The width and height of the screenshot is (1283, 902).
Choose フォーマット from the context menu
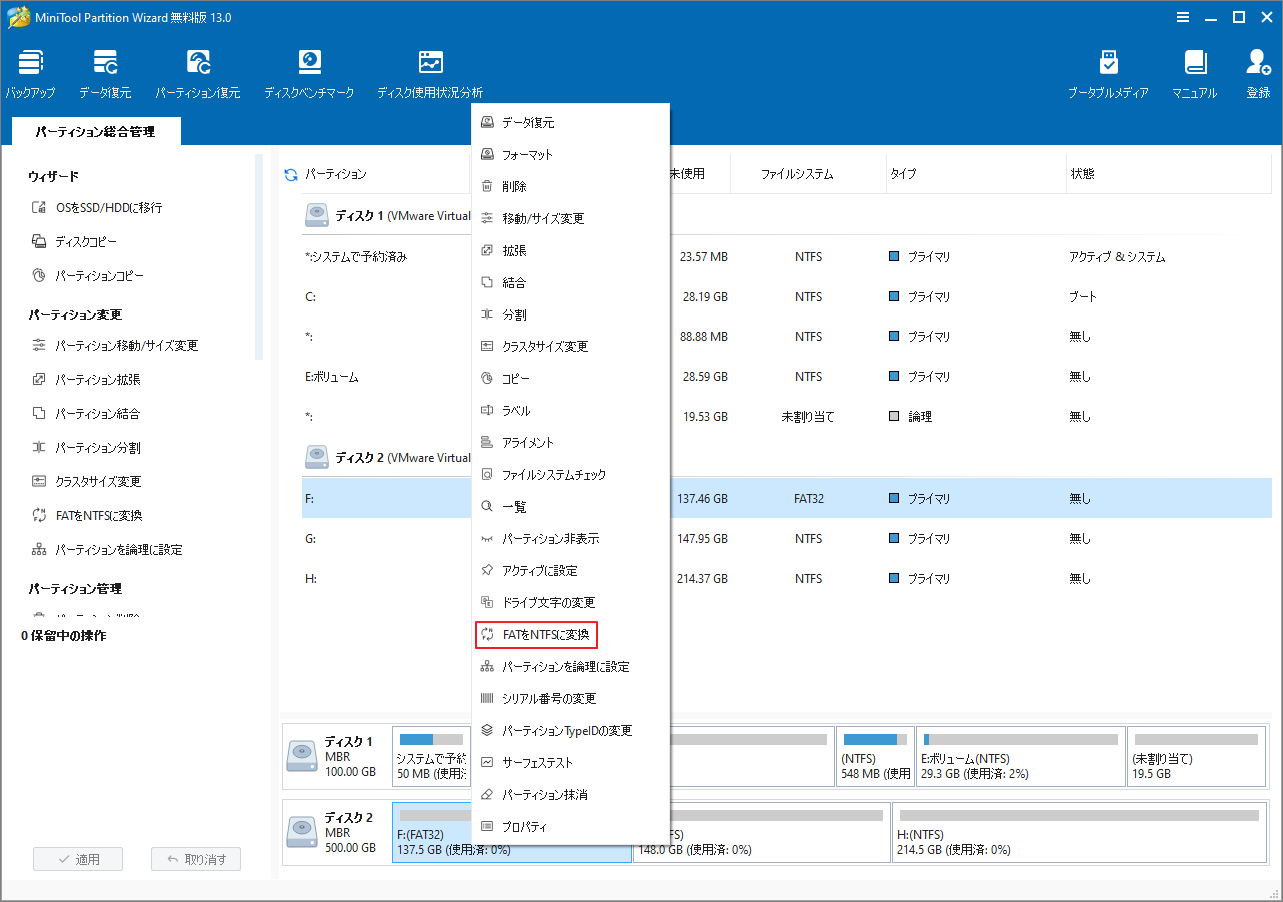[x=527, y=155]
